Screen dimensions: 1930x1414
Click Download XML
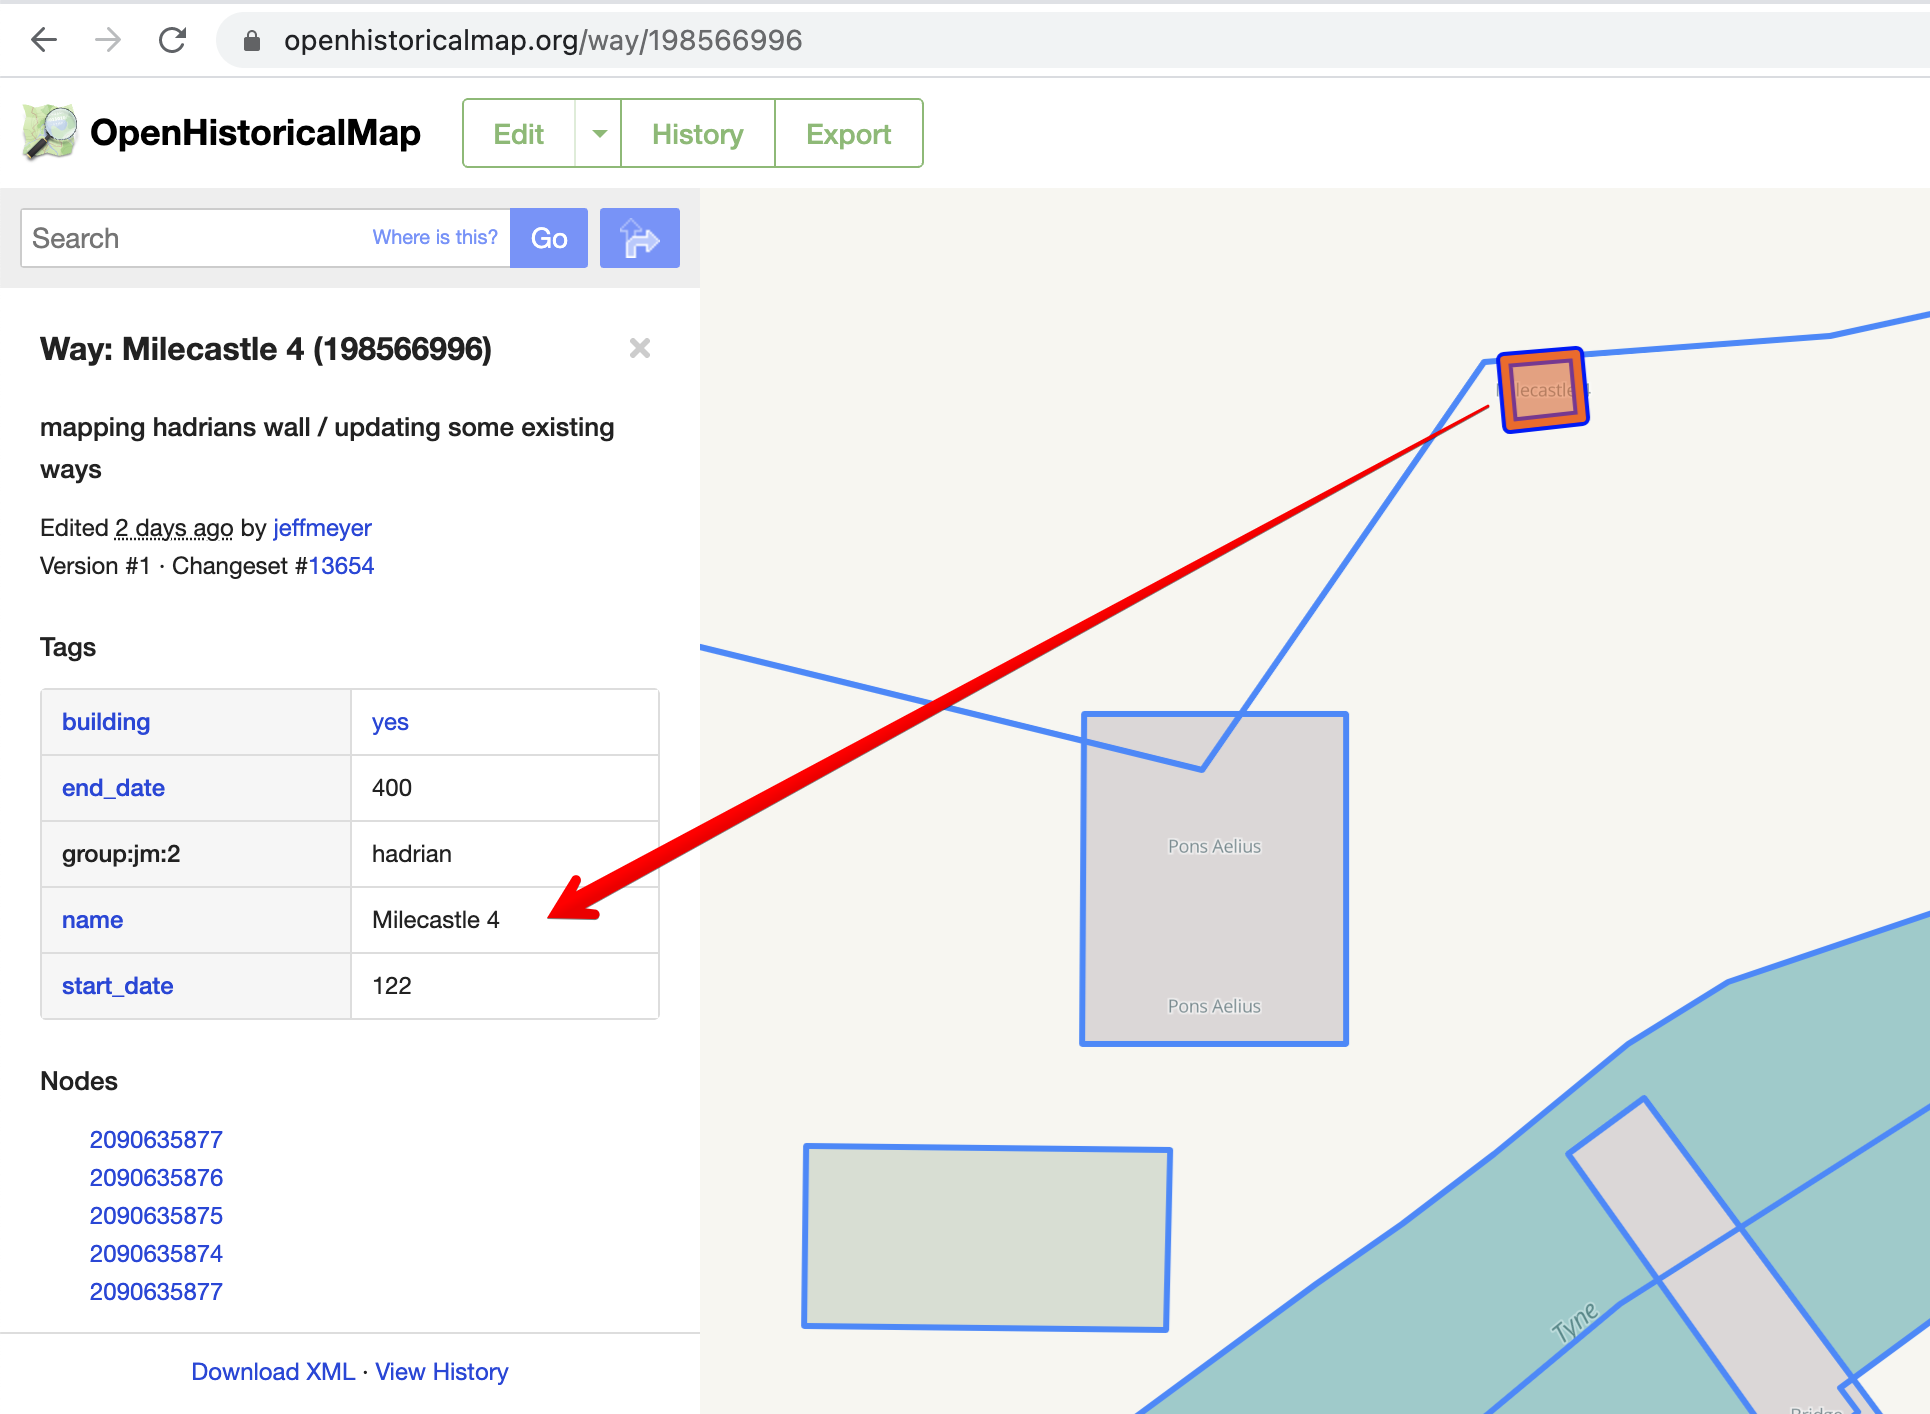pos(272,1371)
